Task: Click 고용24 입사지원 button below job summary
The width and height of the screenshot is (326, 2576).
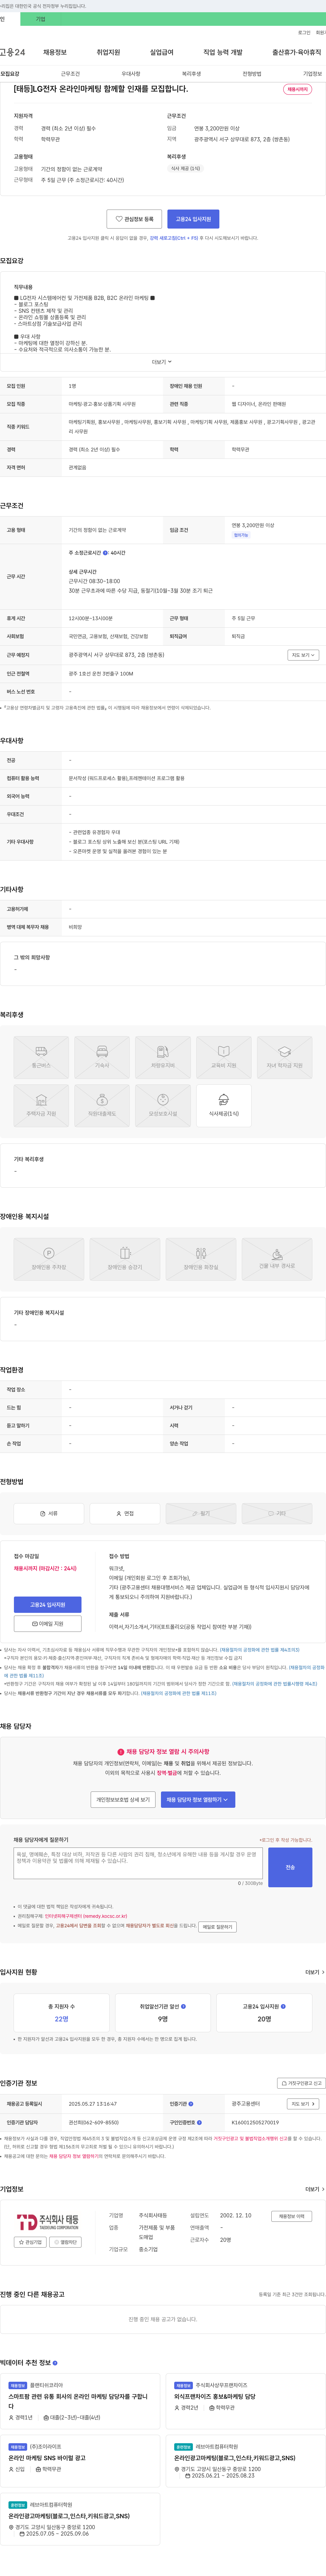Action: 193,219
